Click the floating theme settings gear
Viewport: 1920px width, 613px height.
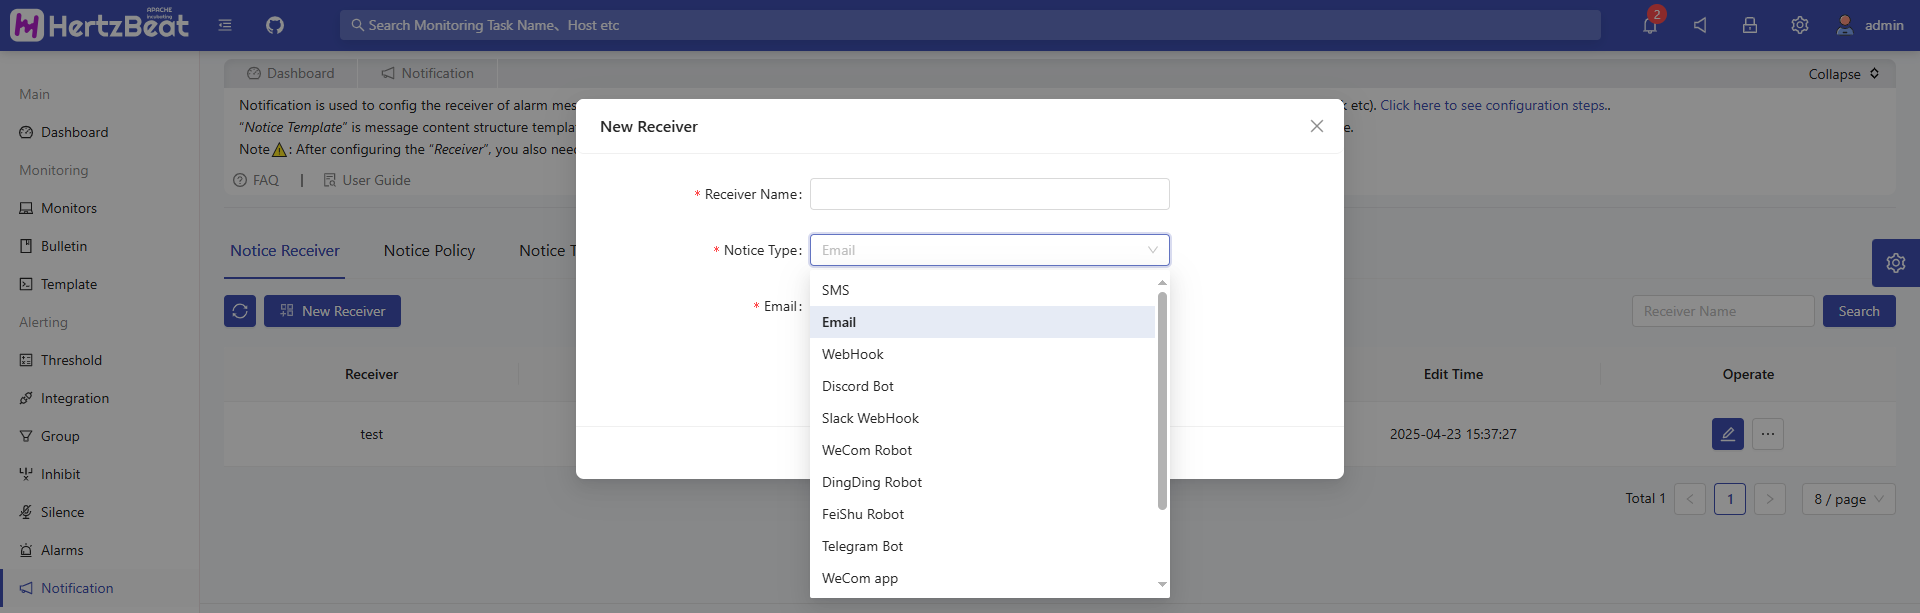pyautogui.click(x=1895, y=263)
